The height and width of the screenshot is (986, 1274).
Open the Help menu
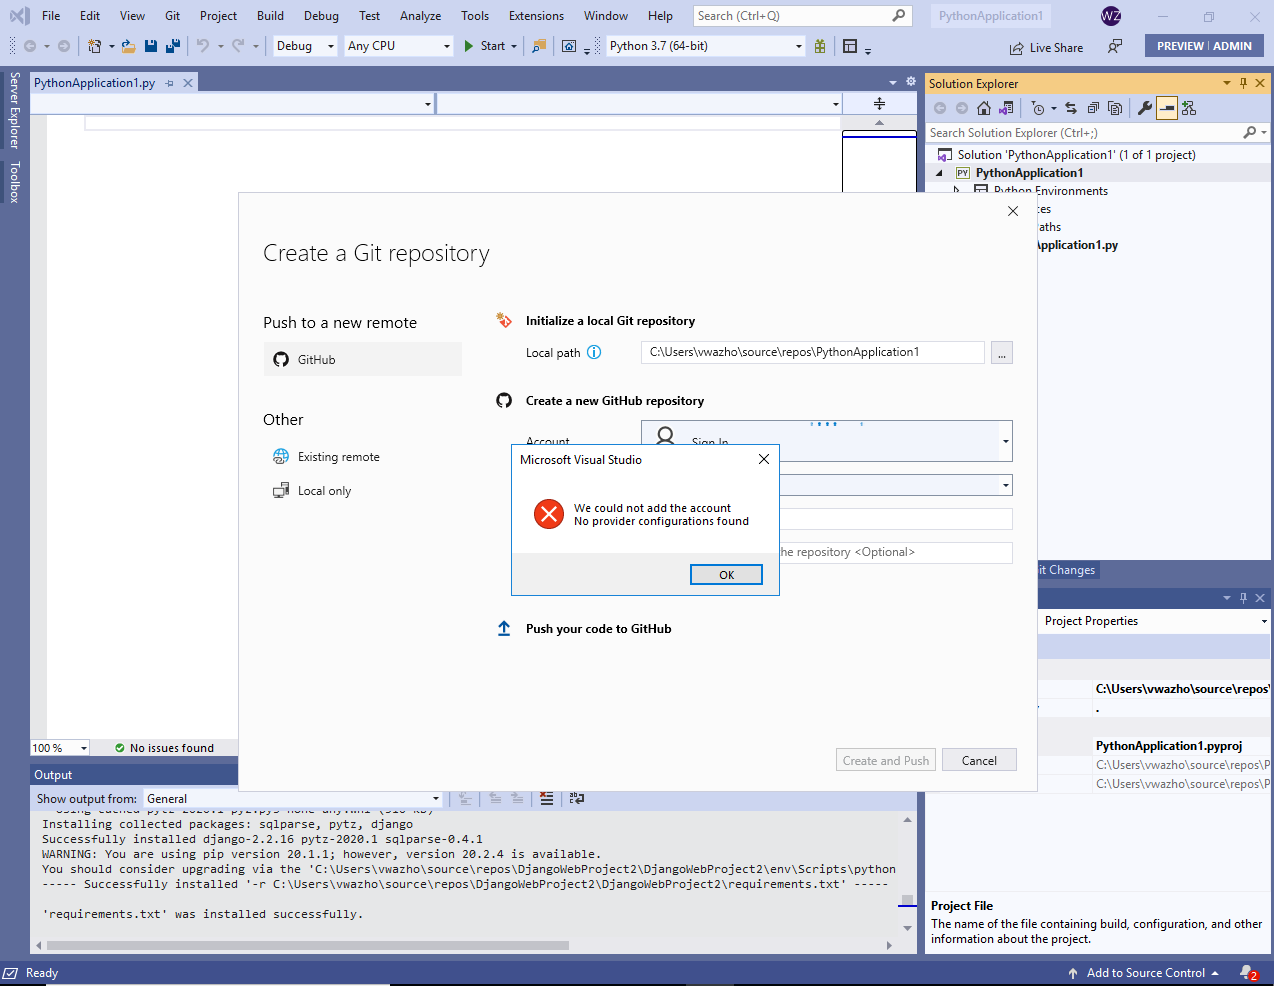tap(660, 16)
